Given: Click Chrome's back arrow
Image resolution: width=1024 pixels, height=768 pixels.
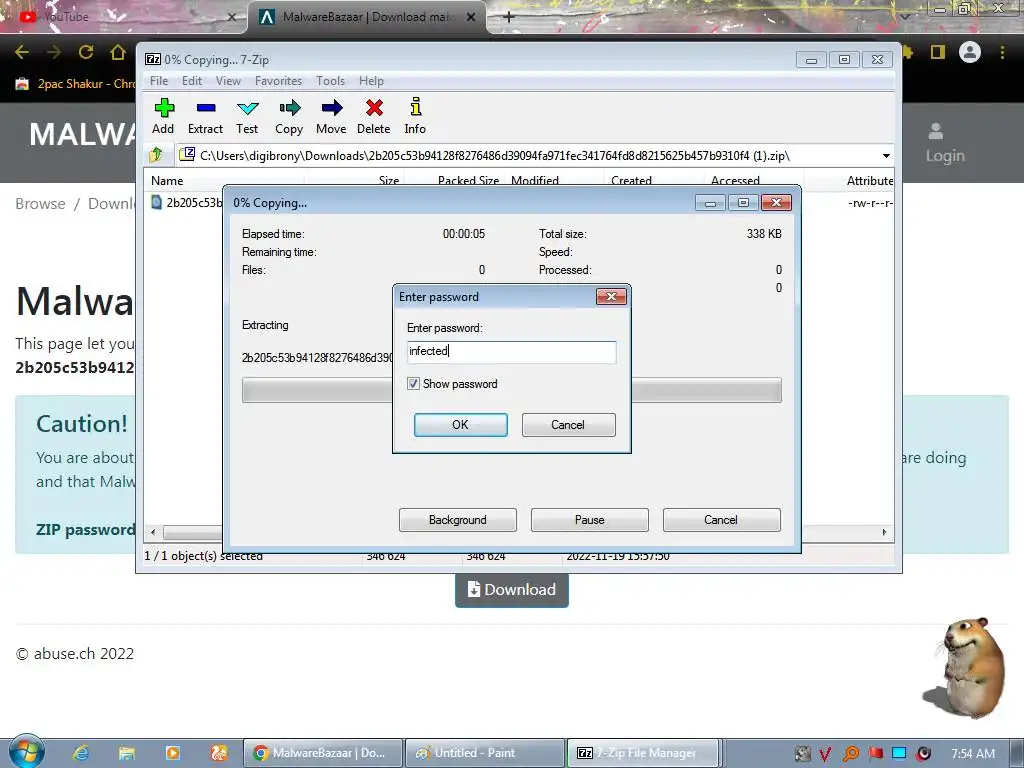Looking at the screenshot, I should coord(22,52).
